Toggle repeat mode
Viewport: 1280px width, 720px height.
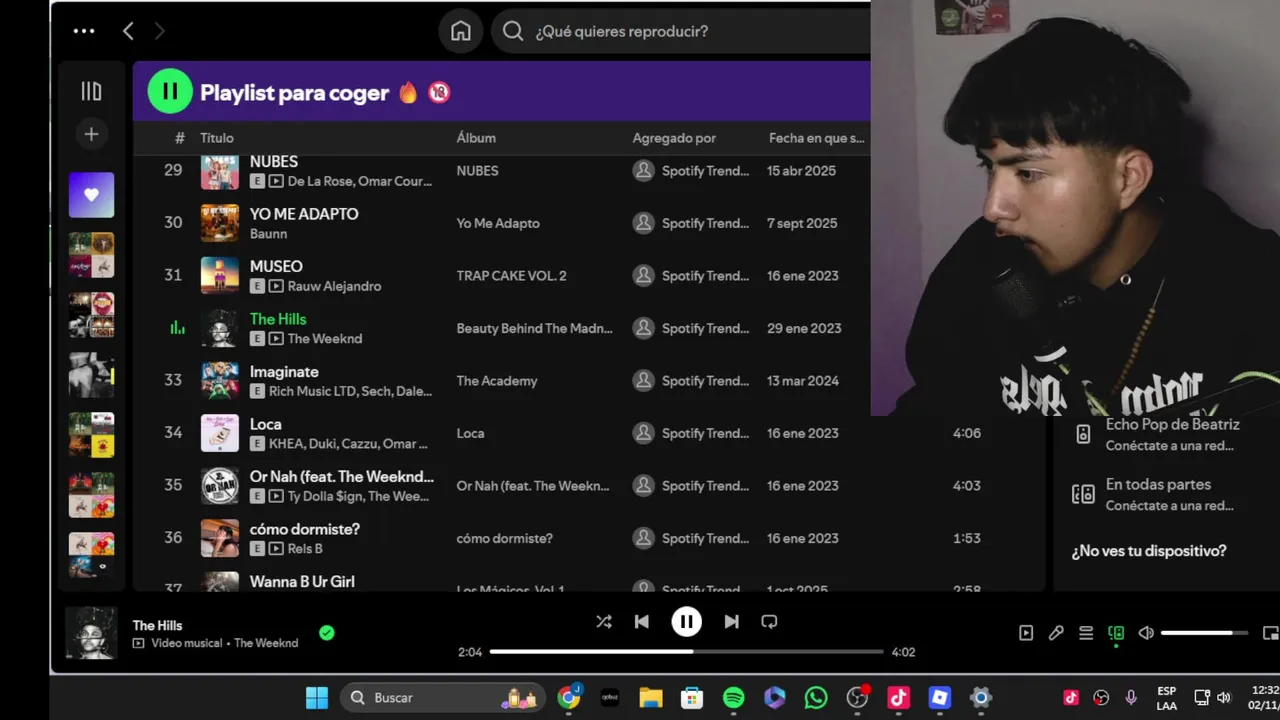point(769,621)
